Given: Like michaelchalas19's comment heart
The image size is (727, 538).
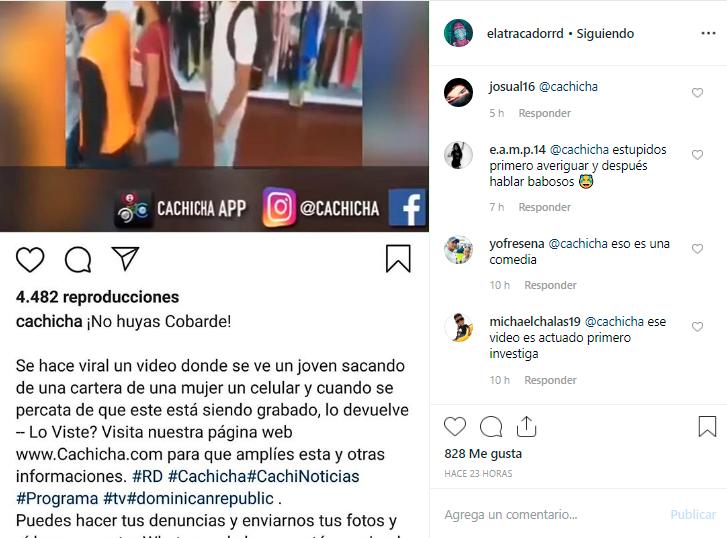Looking at the screenshot, I should [697, 327].
